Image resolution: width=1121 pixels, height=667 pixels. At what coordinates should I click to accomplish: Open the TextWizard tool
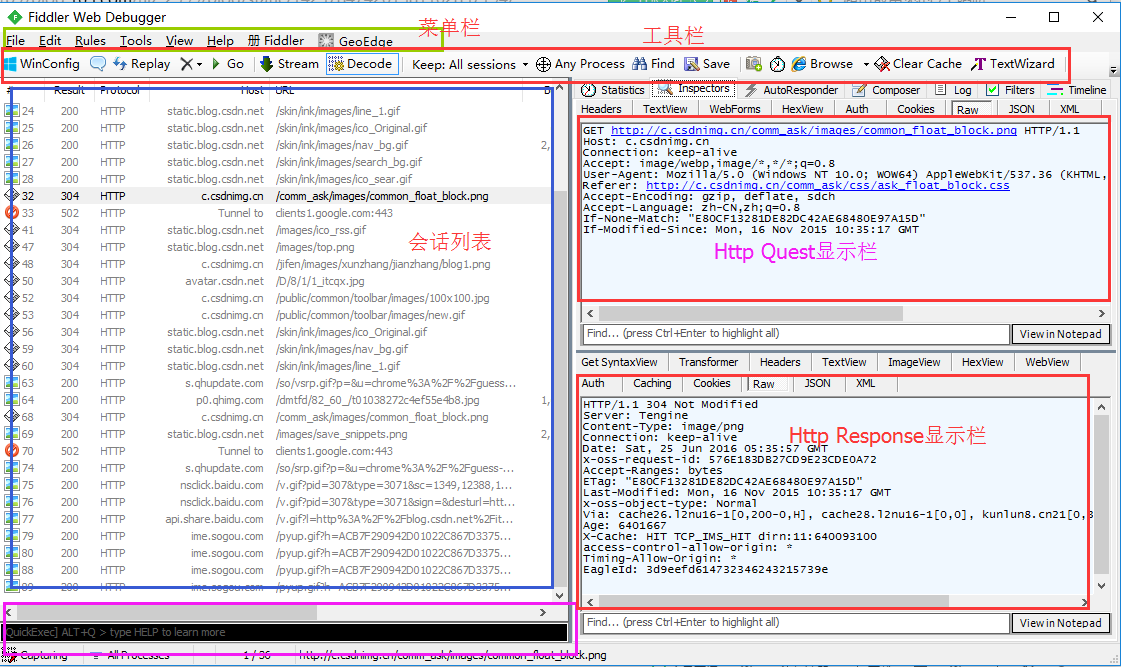[1012, 64]
